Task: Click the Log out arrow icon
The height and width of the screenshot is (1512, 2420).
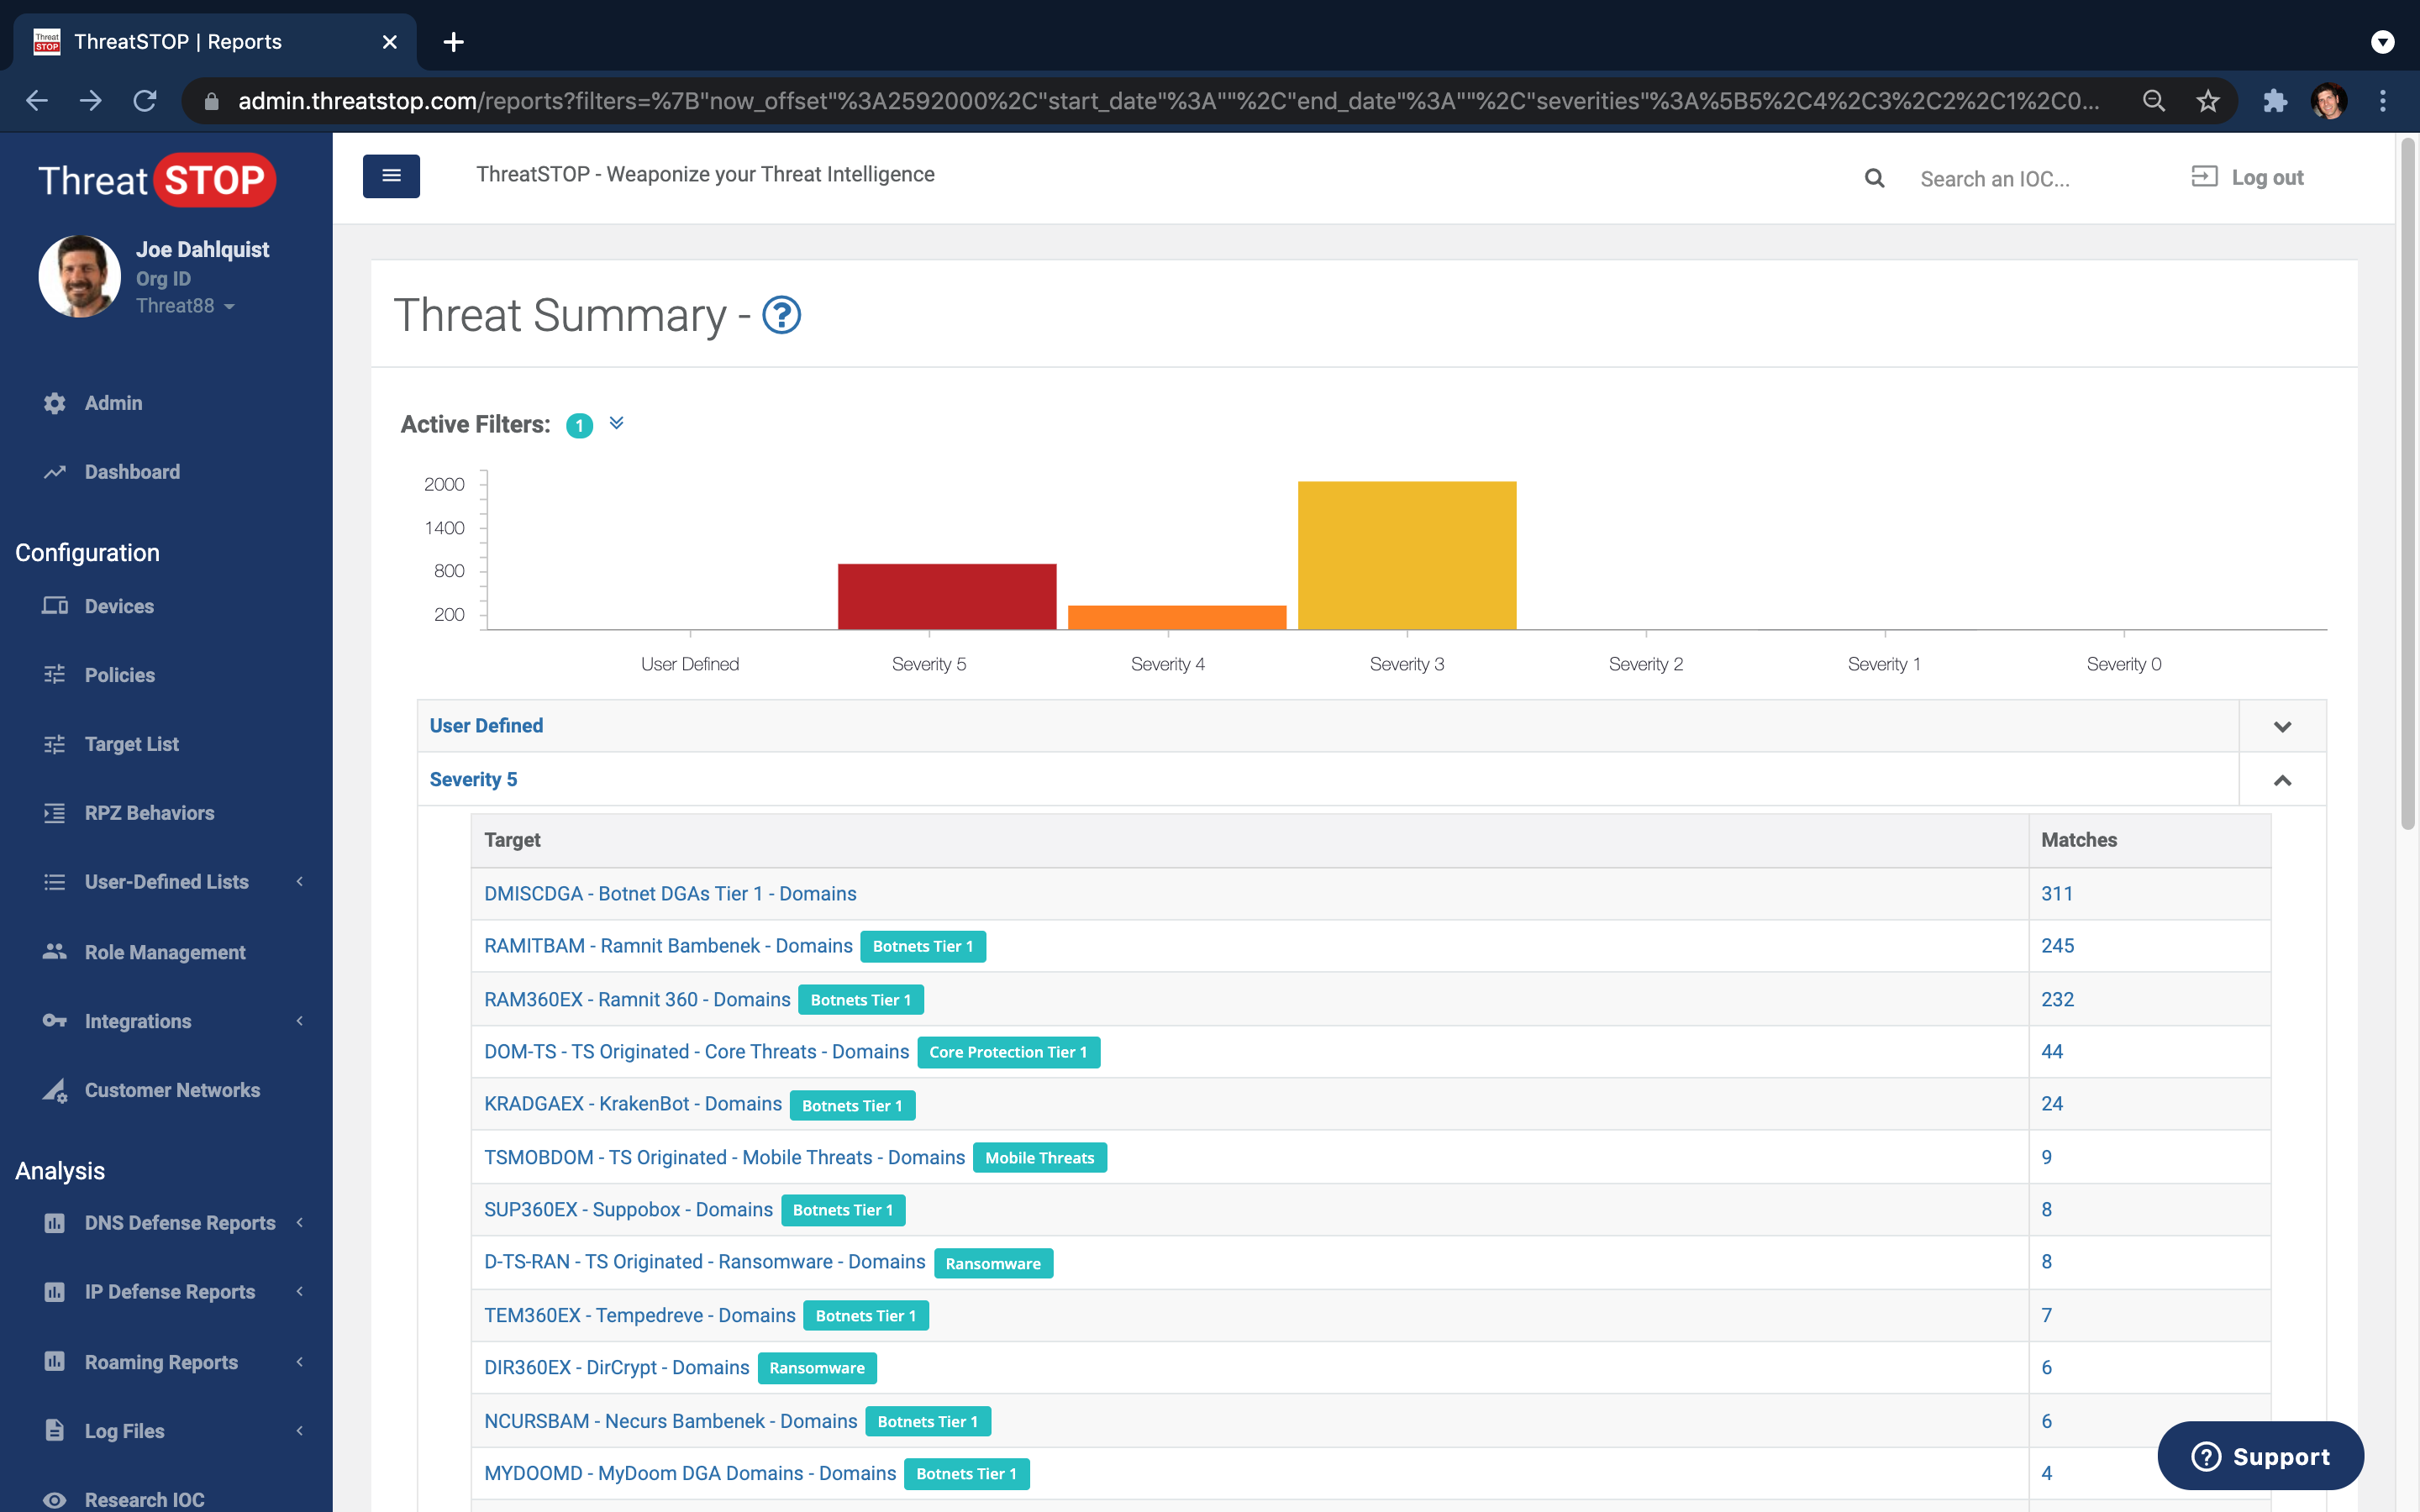Action: 2204,176
